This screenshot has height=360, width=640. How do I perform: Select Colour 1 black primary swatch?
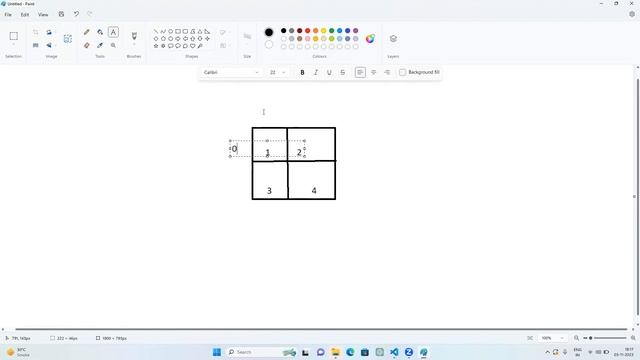[269, 32]
